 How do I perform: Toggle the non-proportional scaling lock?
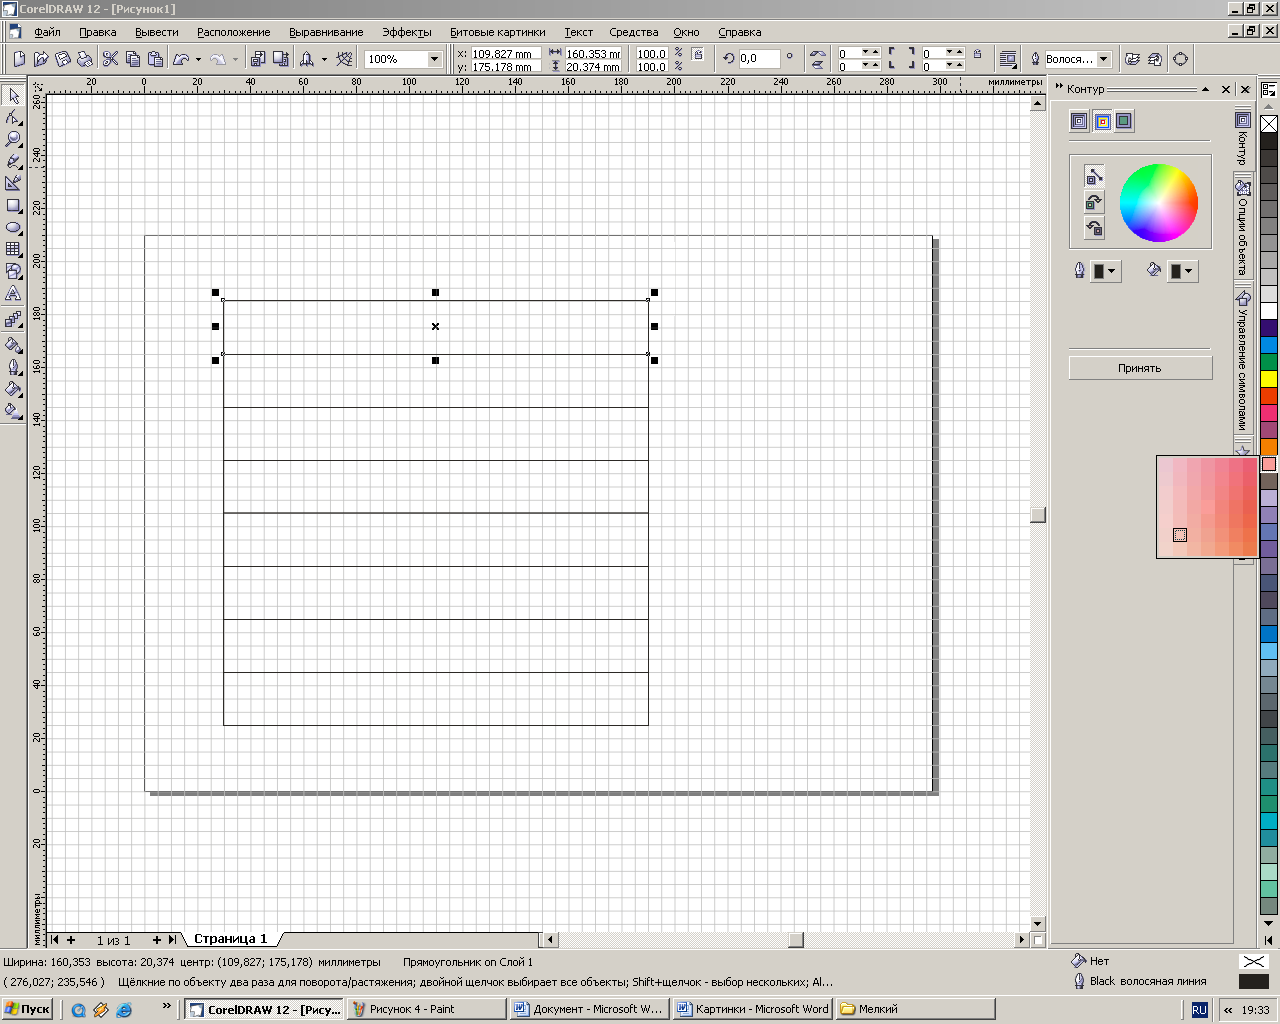click(698, 55)
